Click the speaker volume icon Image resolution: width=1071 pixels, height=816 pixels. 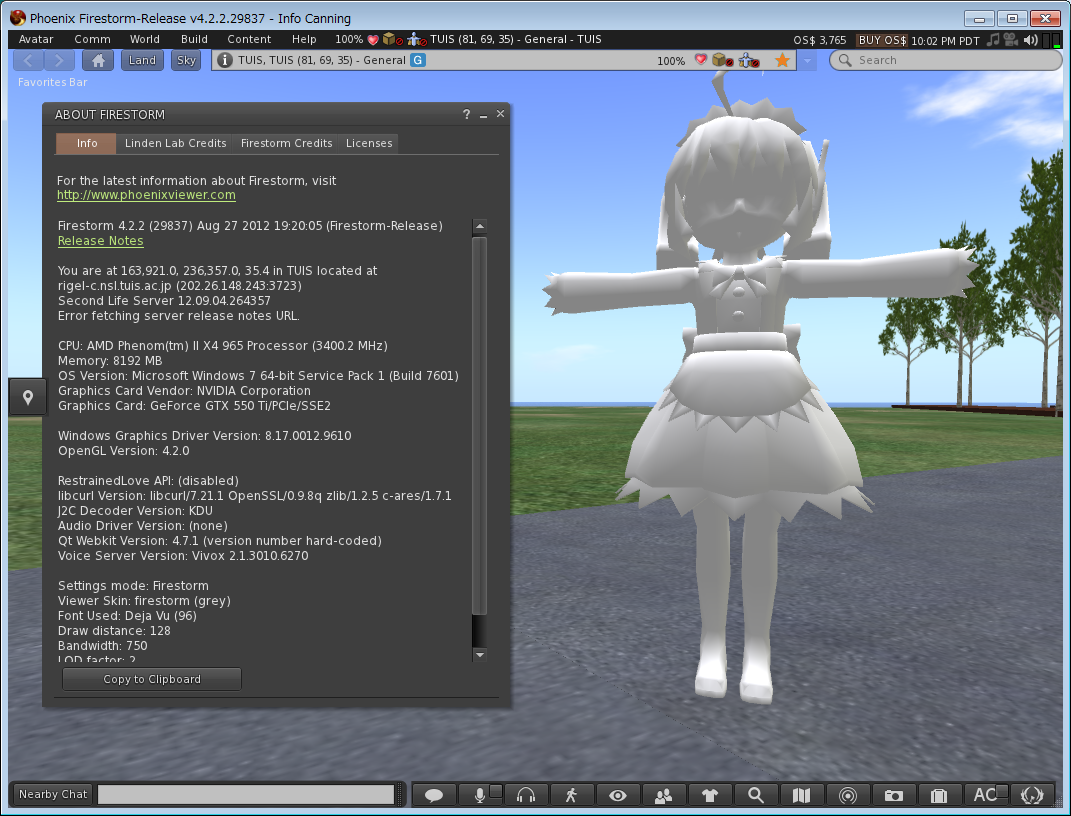[1031, 40]
